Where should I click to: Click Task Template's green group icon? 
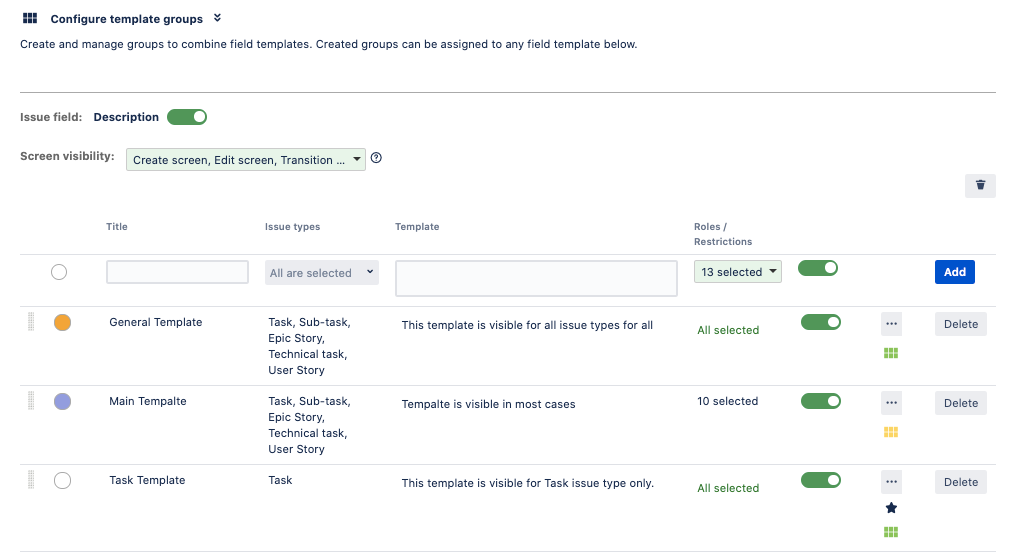(x=891, y=532)
